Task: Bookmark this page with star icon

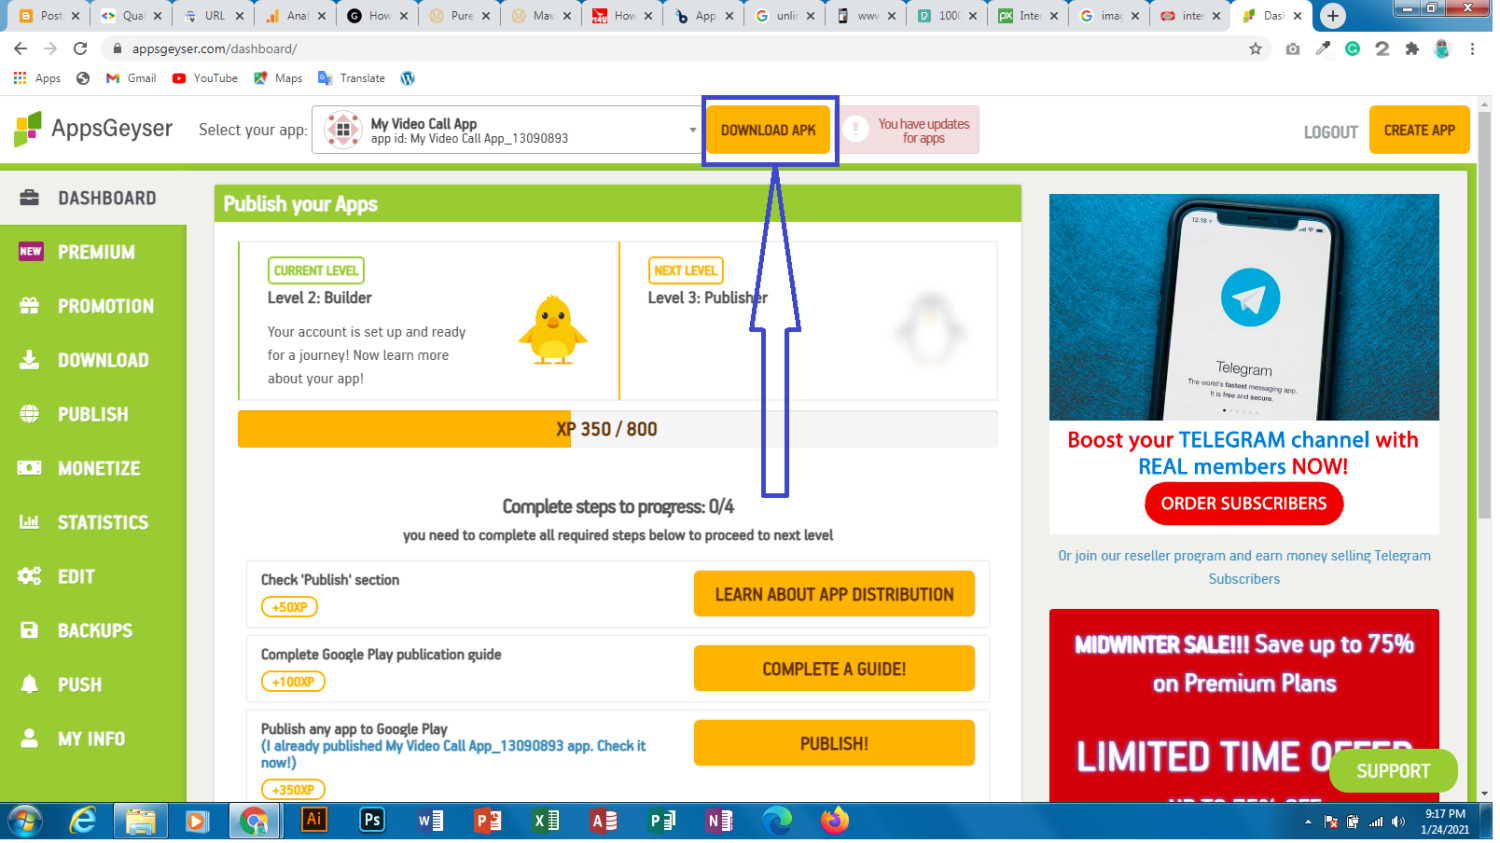Action: click(1255, 48)
